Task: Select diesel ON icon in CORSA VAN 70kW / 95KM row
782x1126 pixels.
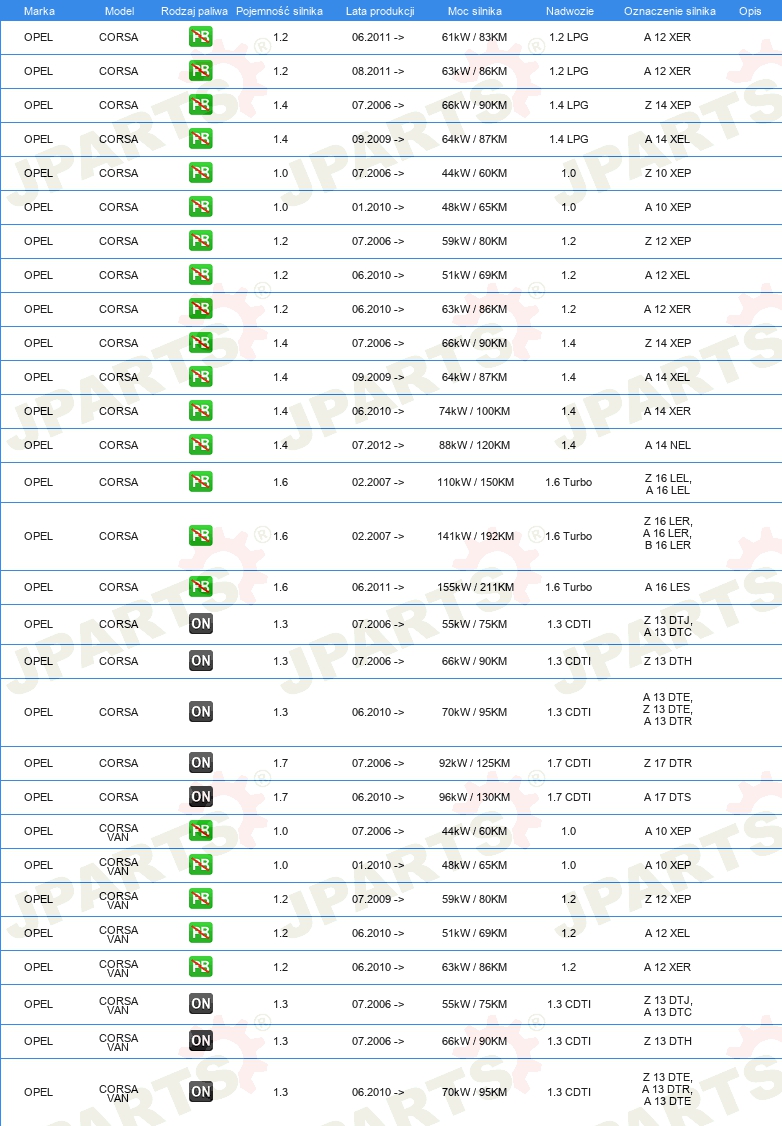Action: (x=201, y=1092)
